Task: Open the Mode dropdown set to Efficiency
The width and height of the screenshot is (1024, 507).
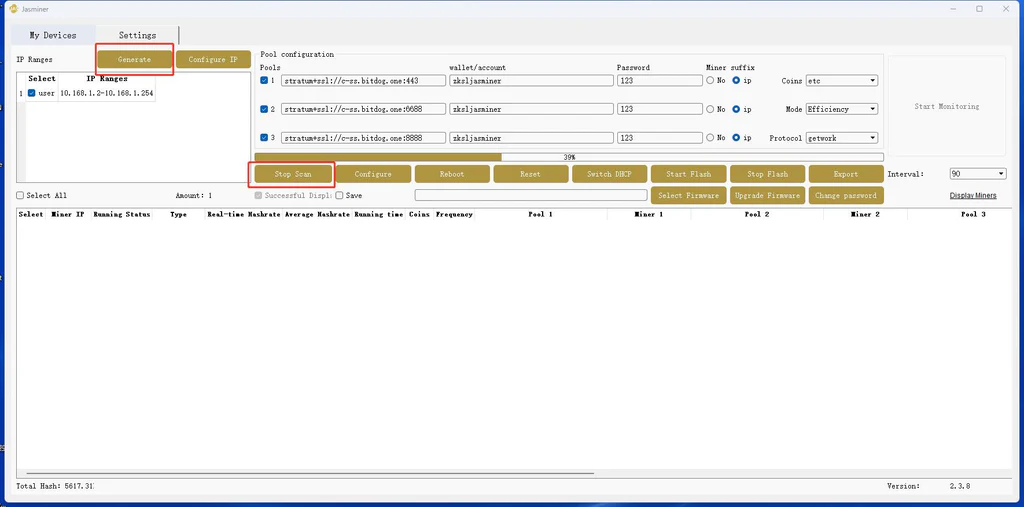Action: (841, 109)
